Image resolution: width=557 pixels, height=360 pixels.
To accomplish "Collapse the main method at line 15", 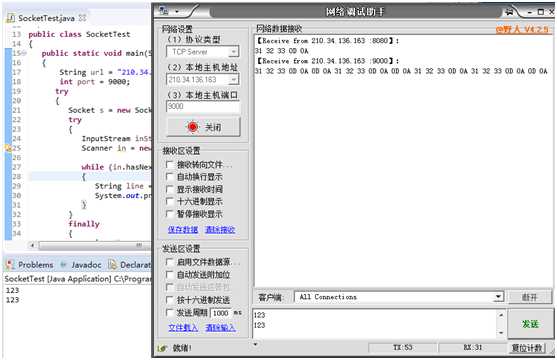I will 24,53.
